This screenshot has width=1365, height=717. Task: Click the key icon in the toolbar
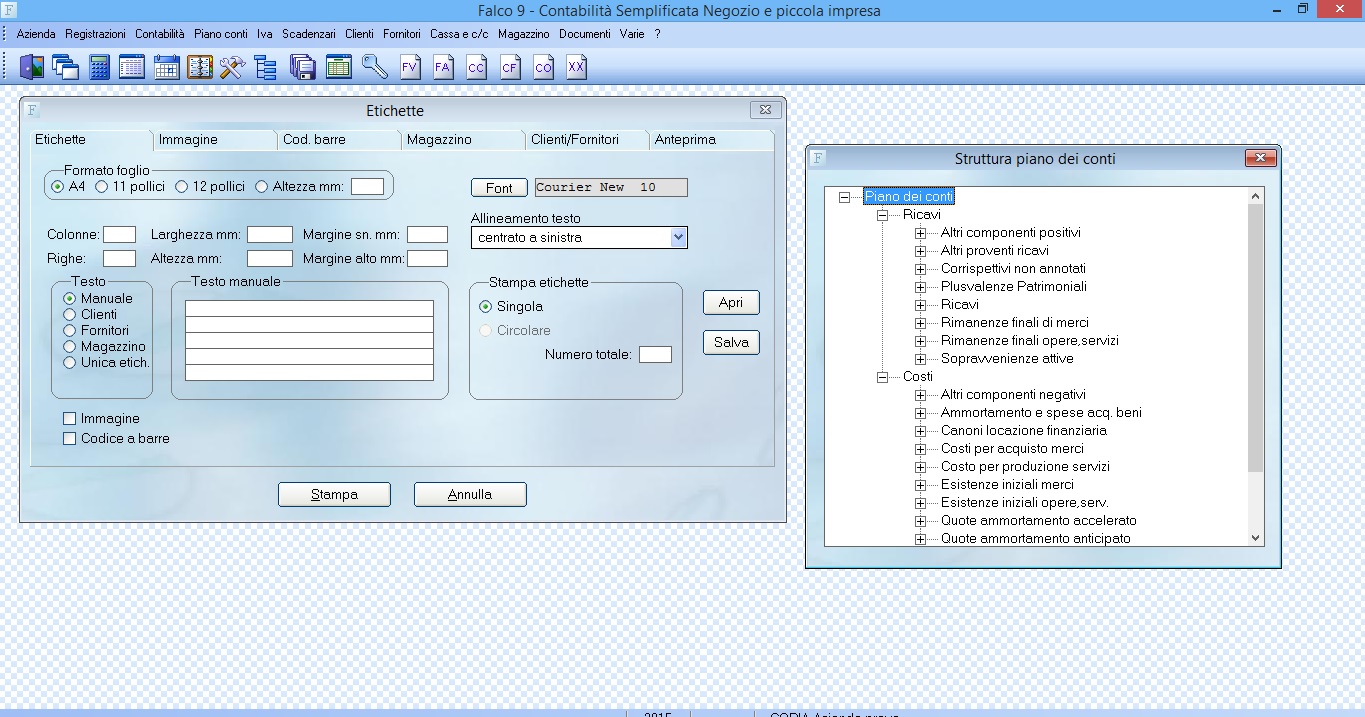pyautogui.click(x=375, y=67)
